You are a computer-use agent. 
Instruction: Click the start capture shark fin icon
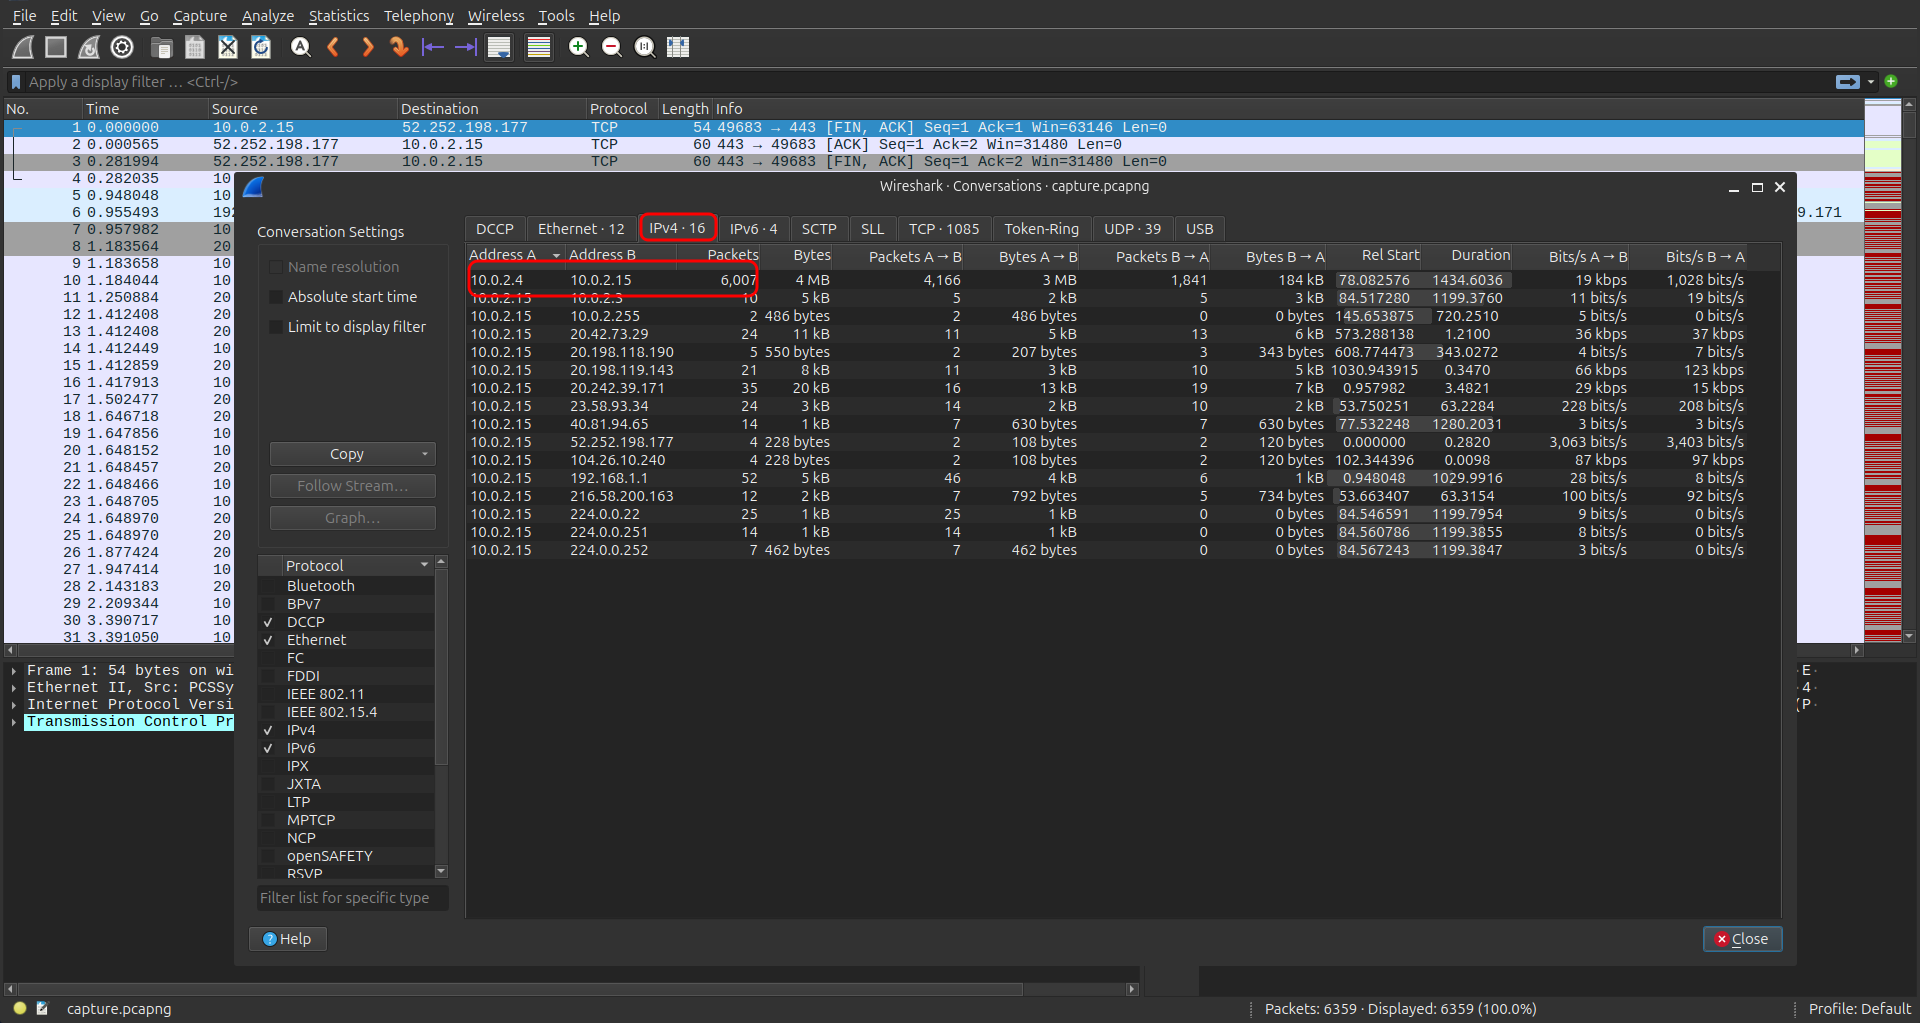click(23, 47)
